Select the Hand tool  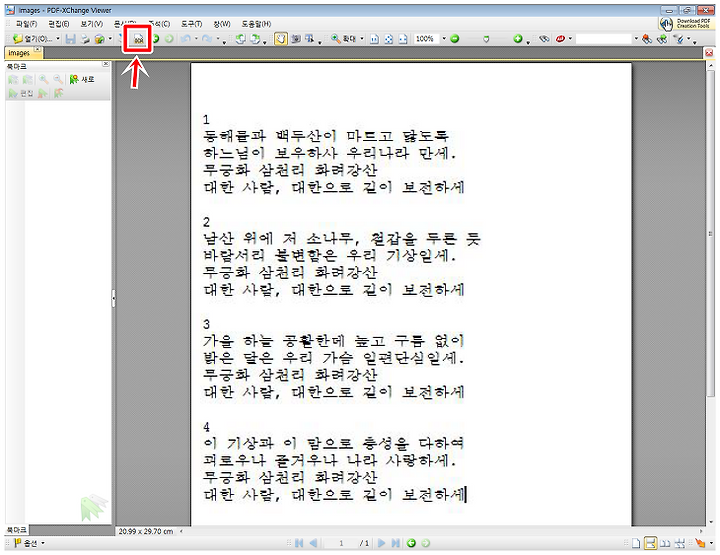[281, 39]
